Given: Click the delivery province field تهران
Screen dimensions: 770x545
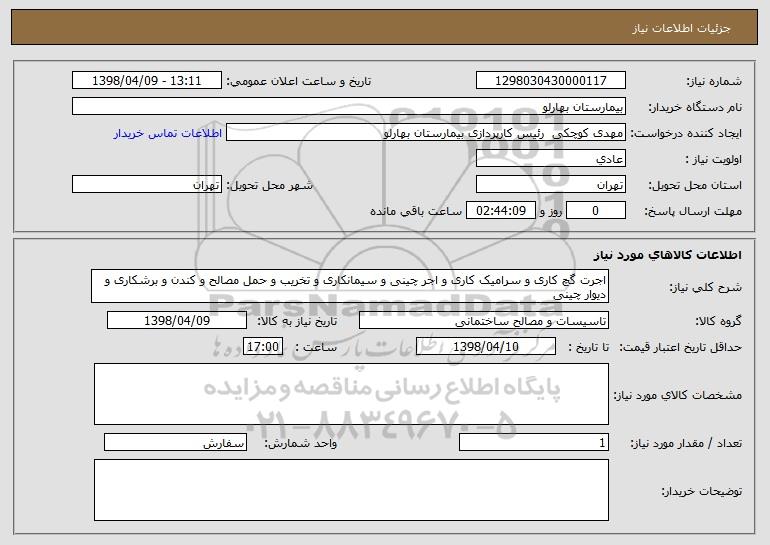Looking at the screenshot, I should point(550,185).
